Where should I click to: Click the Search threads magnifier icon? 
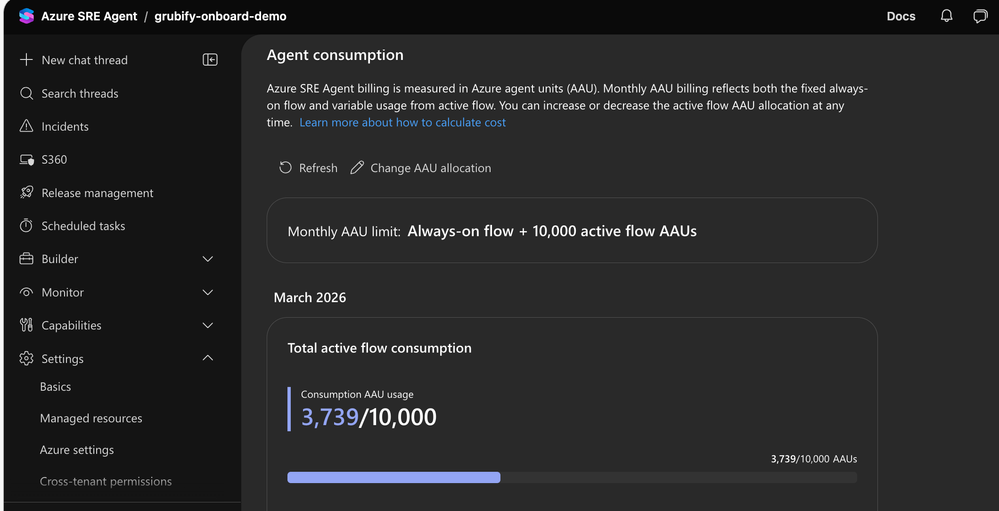click(x=26, y=93)
